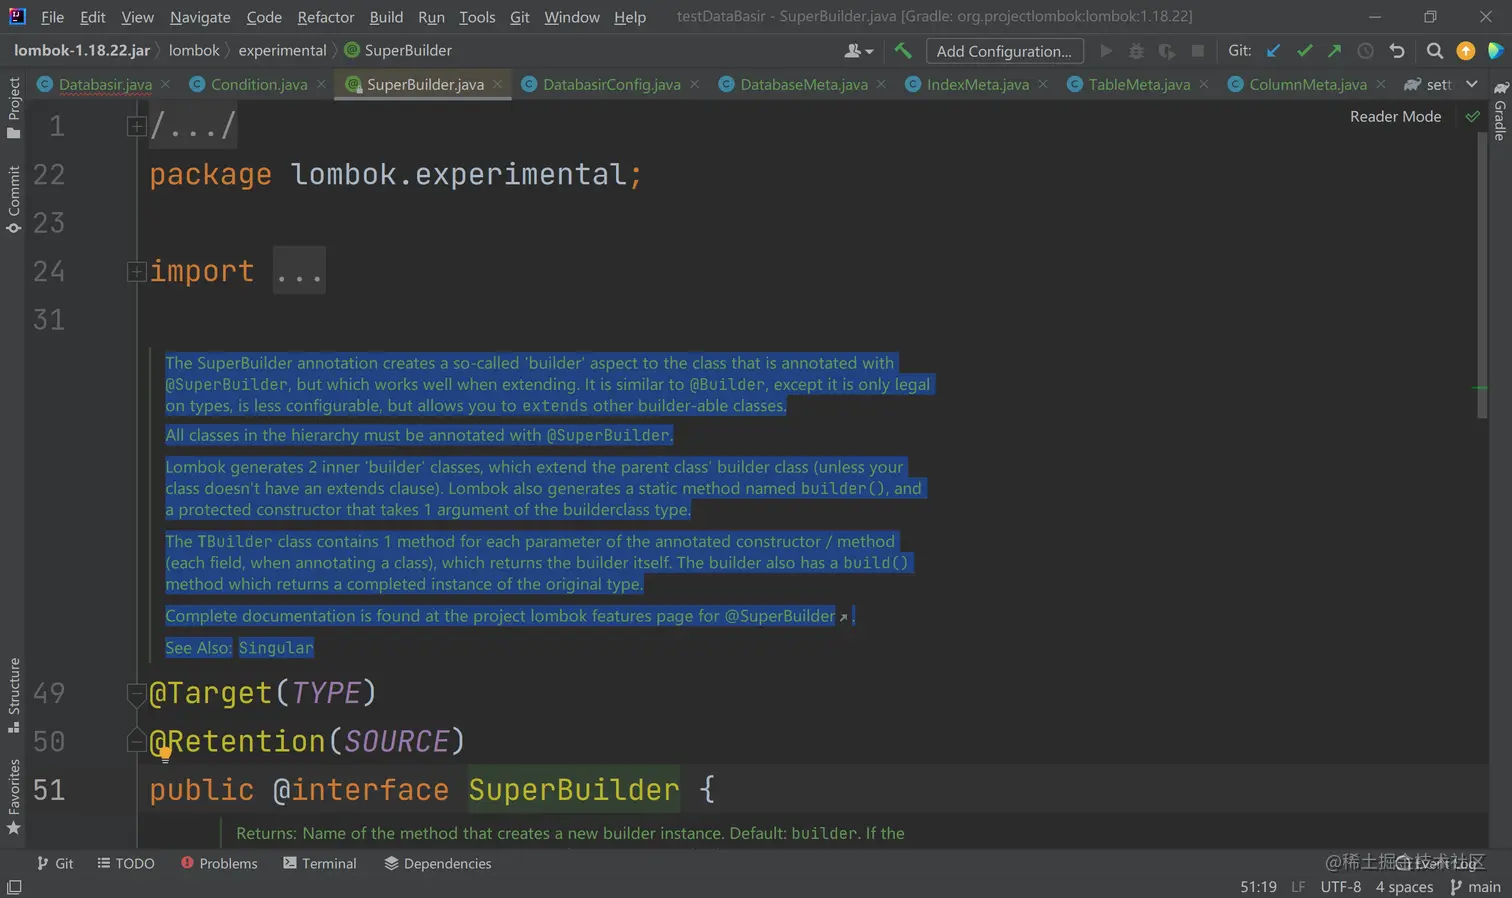
Task: Switch to the DatabasirConfig.java tab
Action: pos(611,85)
